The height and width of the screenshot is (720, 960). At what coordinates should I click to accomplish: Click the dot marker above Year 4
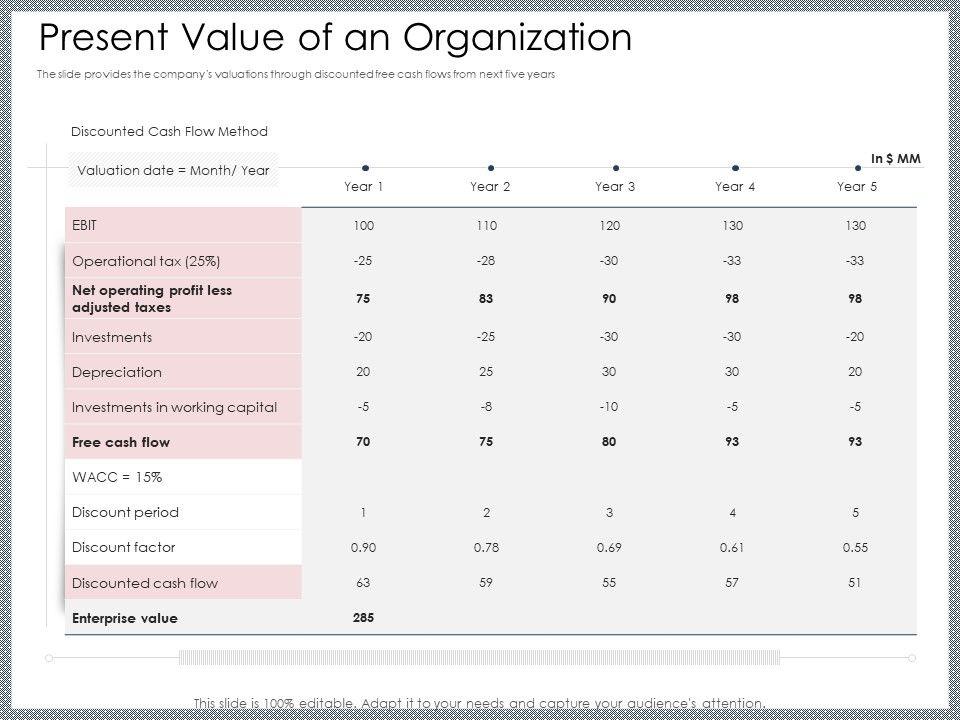(735, 168)
